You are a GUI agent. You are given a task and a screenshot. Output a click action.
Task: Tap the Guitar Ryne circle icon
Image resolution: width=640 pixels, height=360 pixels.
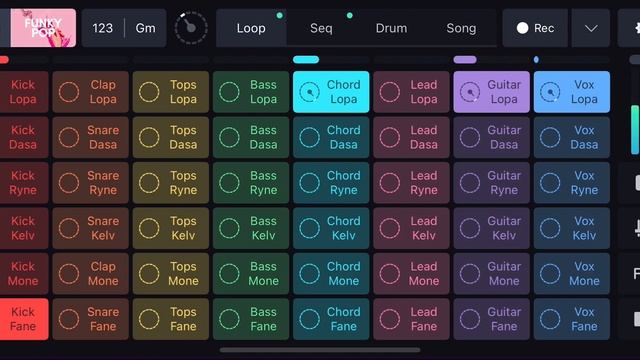coord(470,182)
